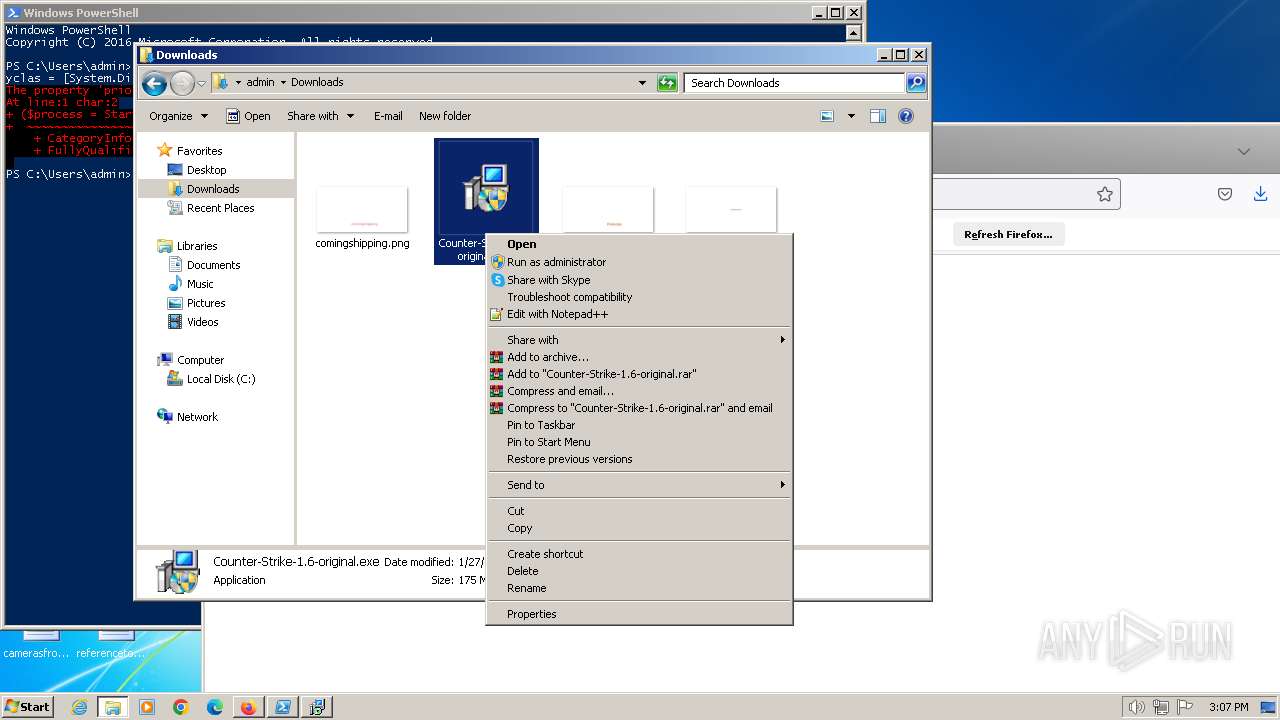Open Documents library in navigation pane
Image resolution: width=1280 pixels, height=720 pixels.
pos(213,265)
